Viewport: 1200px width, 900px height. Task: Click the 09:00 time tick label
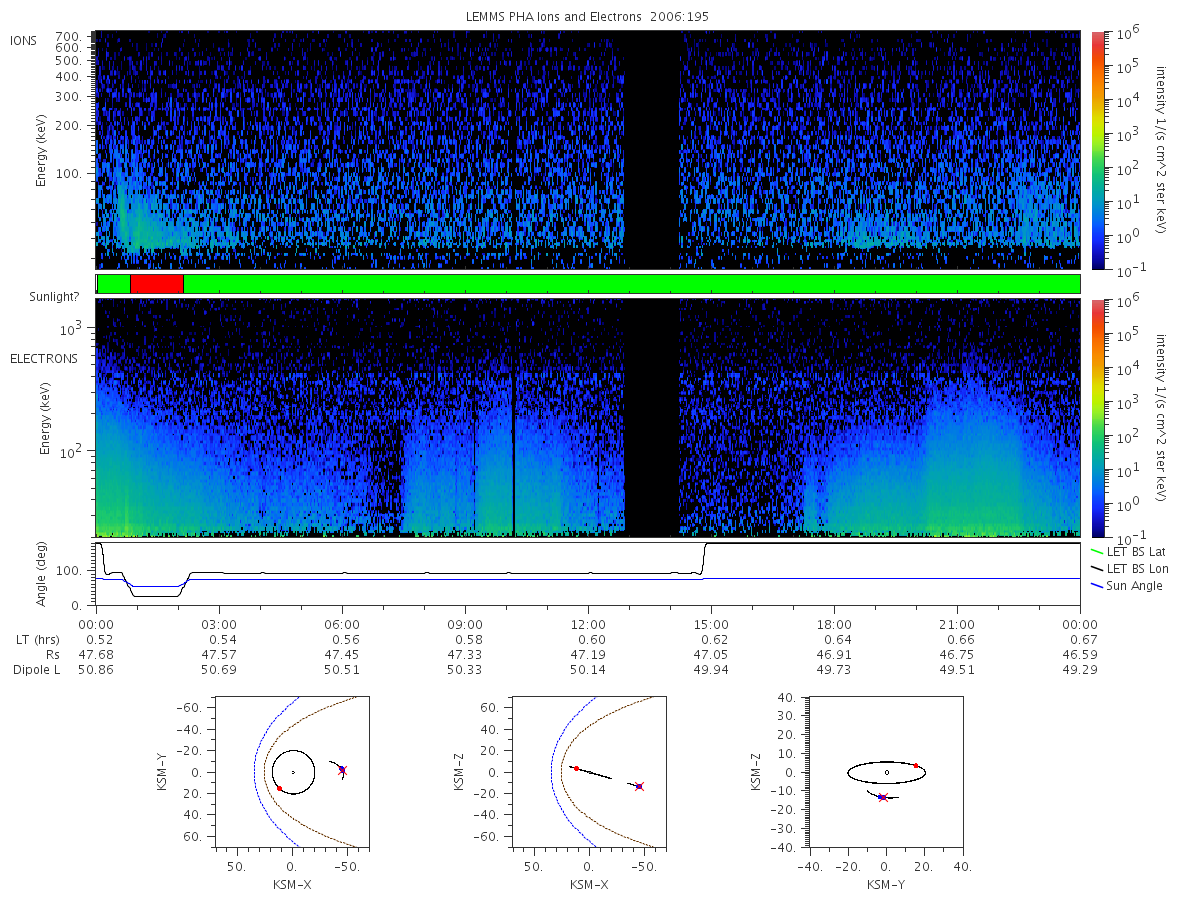click(465, 625)
